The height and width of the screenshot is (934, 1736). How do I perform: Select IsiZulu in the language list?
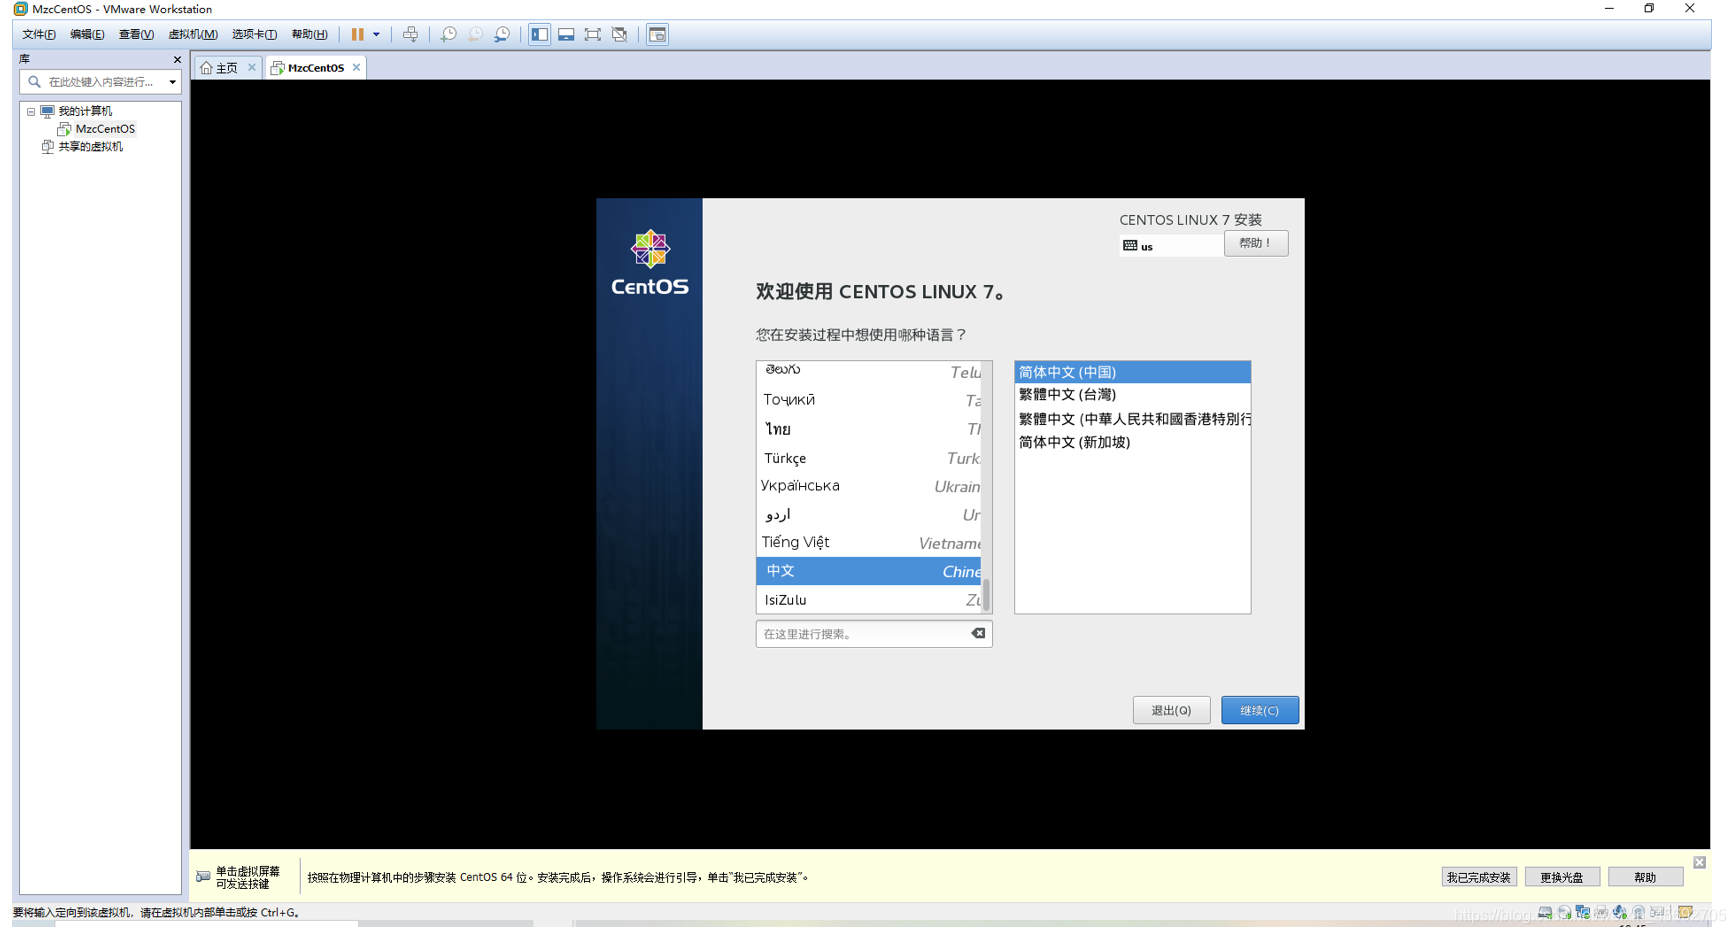(x=868, y=600)
